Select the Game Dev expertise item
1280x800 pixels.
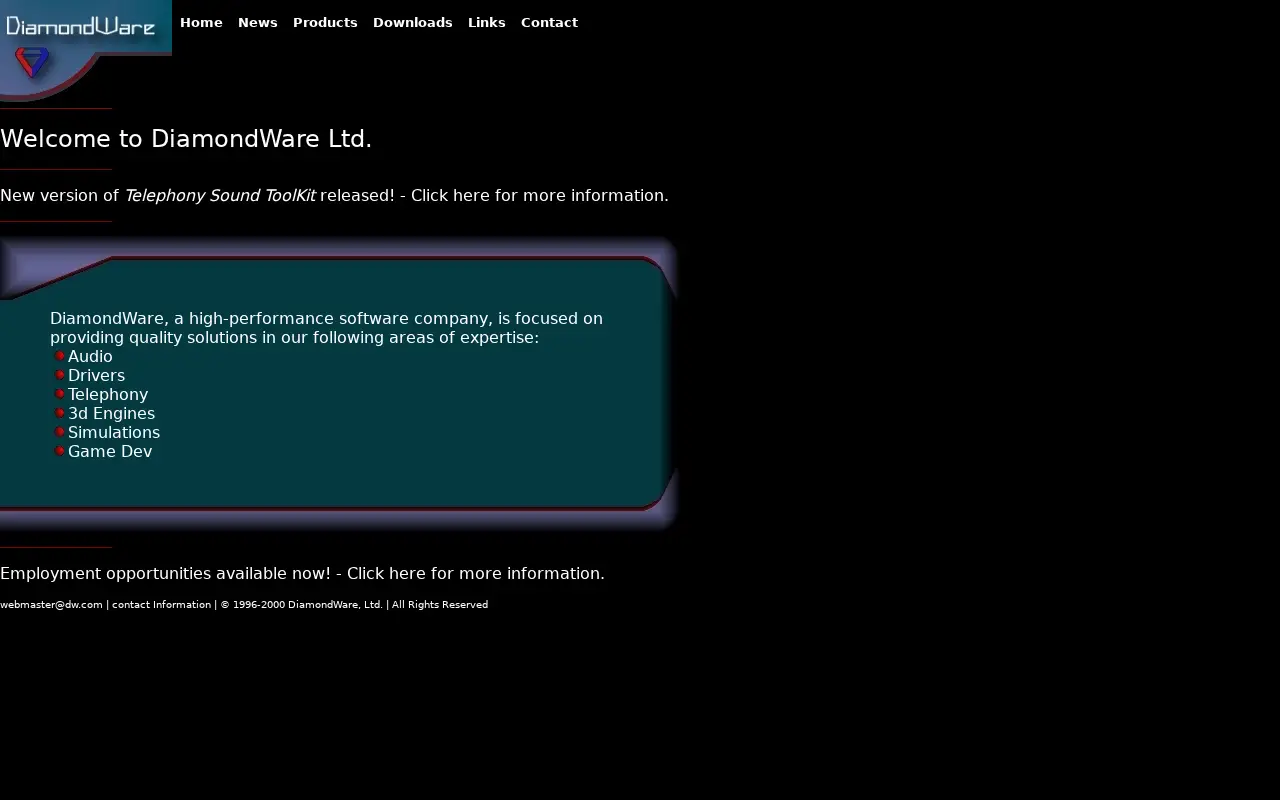pos(110,451)
